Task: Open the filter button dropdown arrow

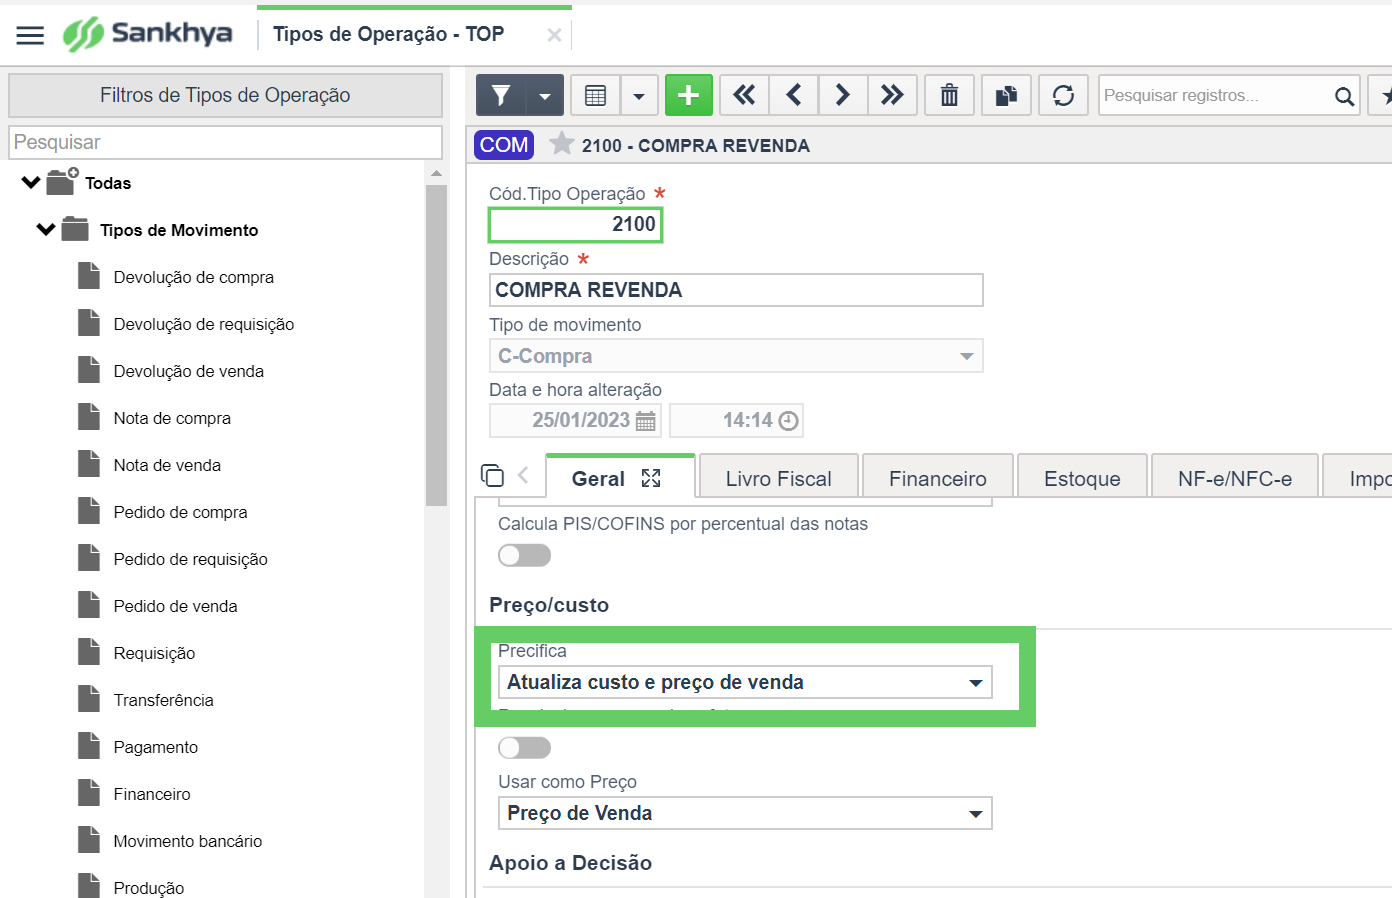Action: pos(545,95)
